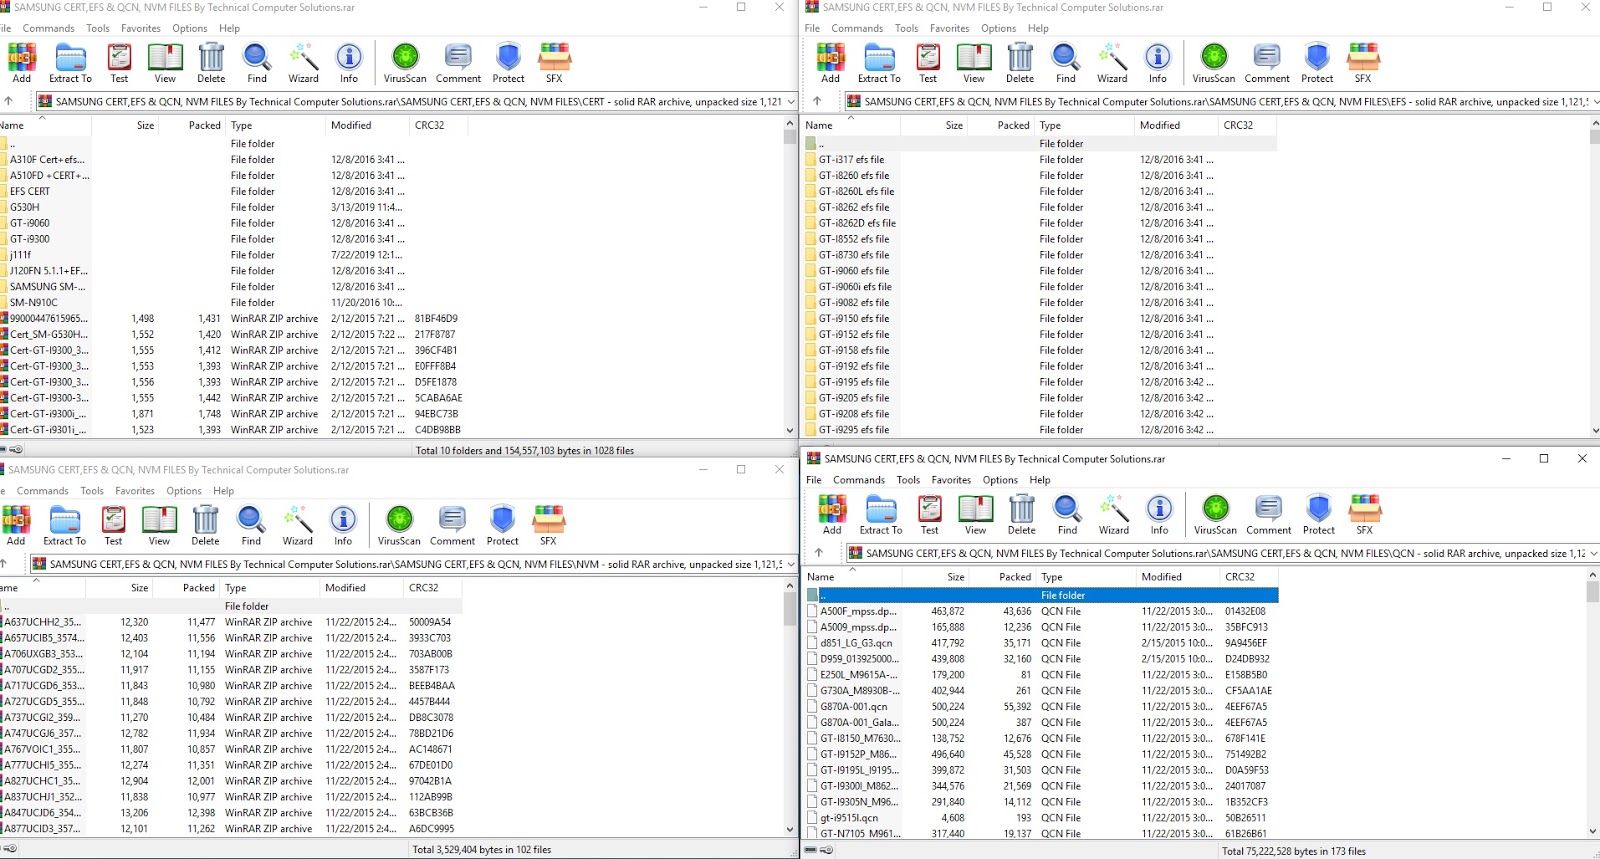This screenshot has width=1600, height=859.
Task: Click Test icon in the QCN window
Action: [930, 514]
